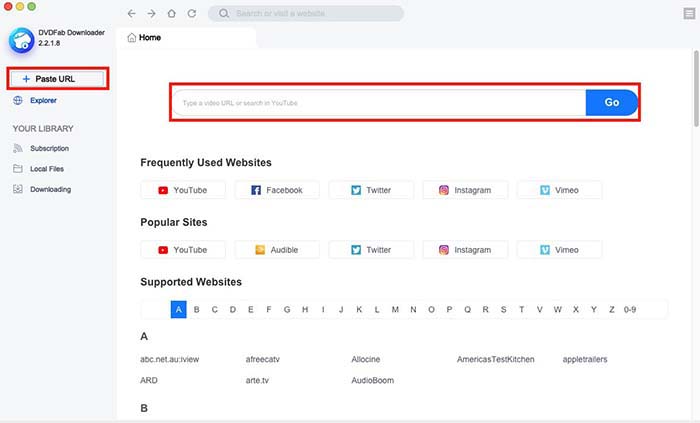Open Explorer in the sidebar

tap(43, 100)
